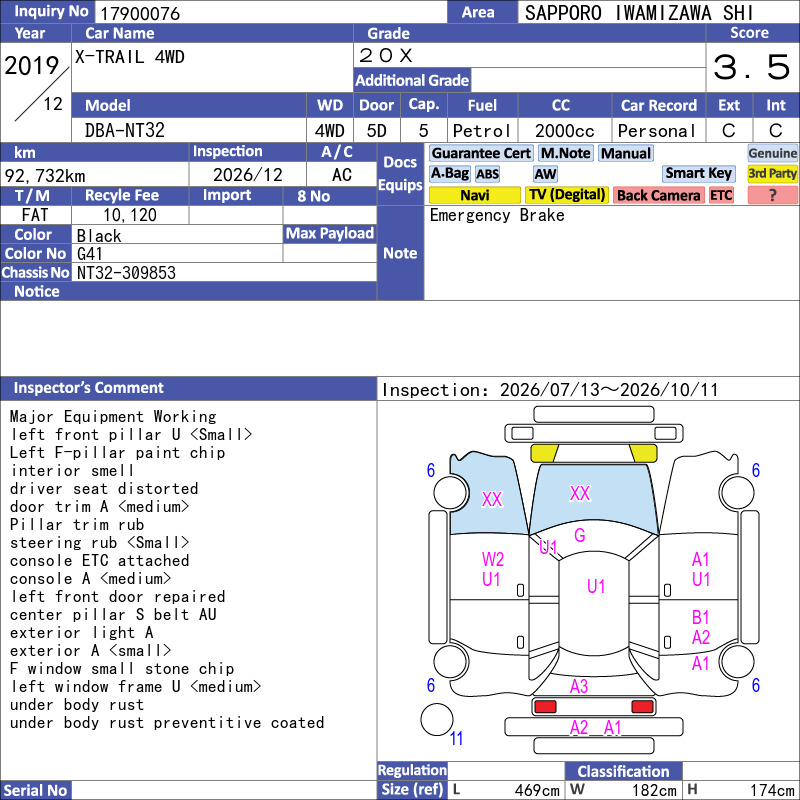
Task: Click the car name X-TRAIL 4WD
Action: [x=130, y=57]
